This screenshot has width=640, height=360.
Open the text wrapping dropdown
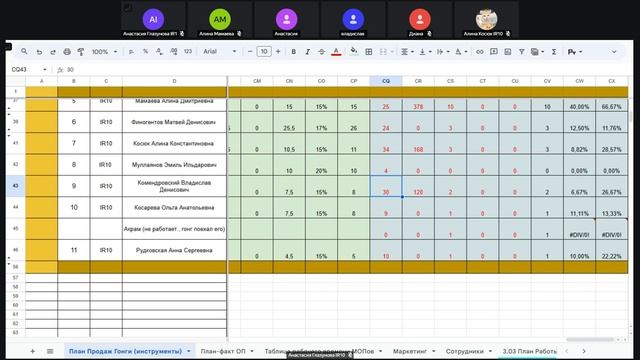pos(443,52)
